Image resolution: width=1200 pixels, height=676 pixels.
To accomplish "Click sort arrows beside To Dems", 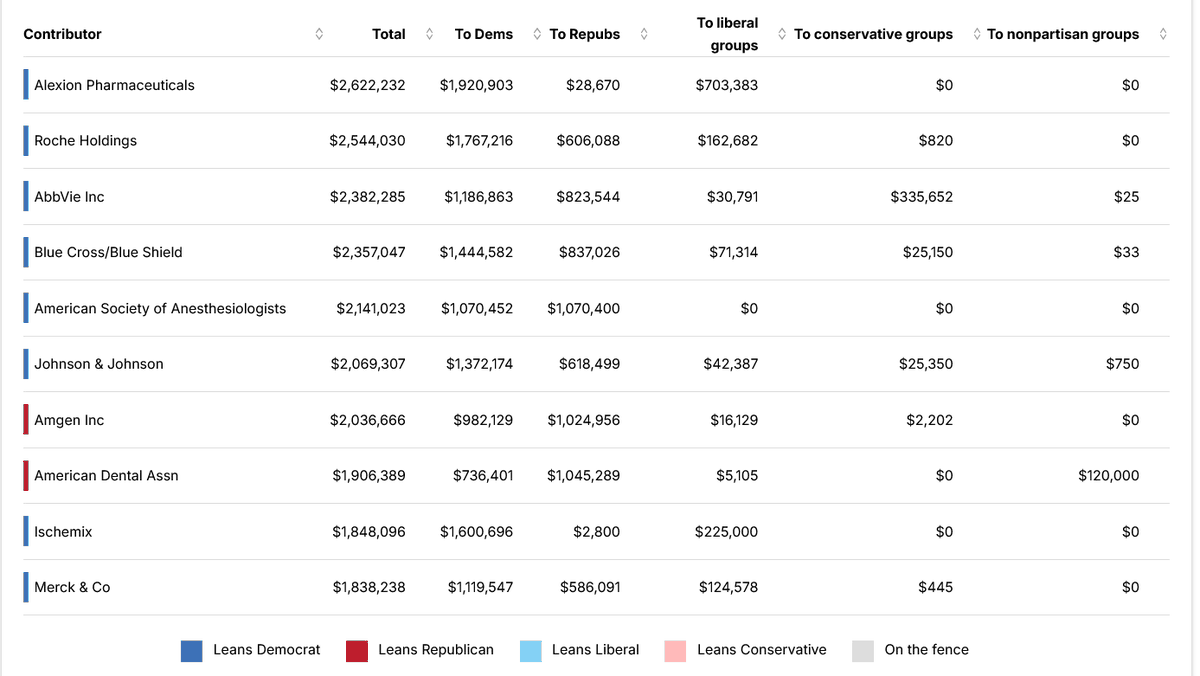I will coord(537,34).
